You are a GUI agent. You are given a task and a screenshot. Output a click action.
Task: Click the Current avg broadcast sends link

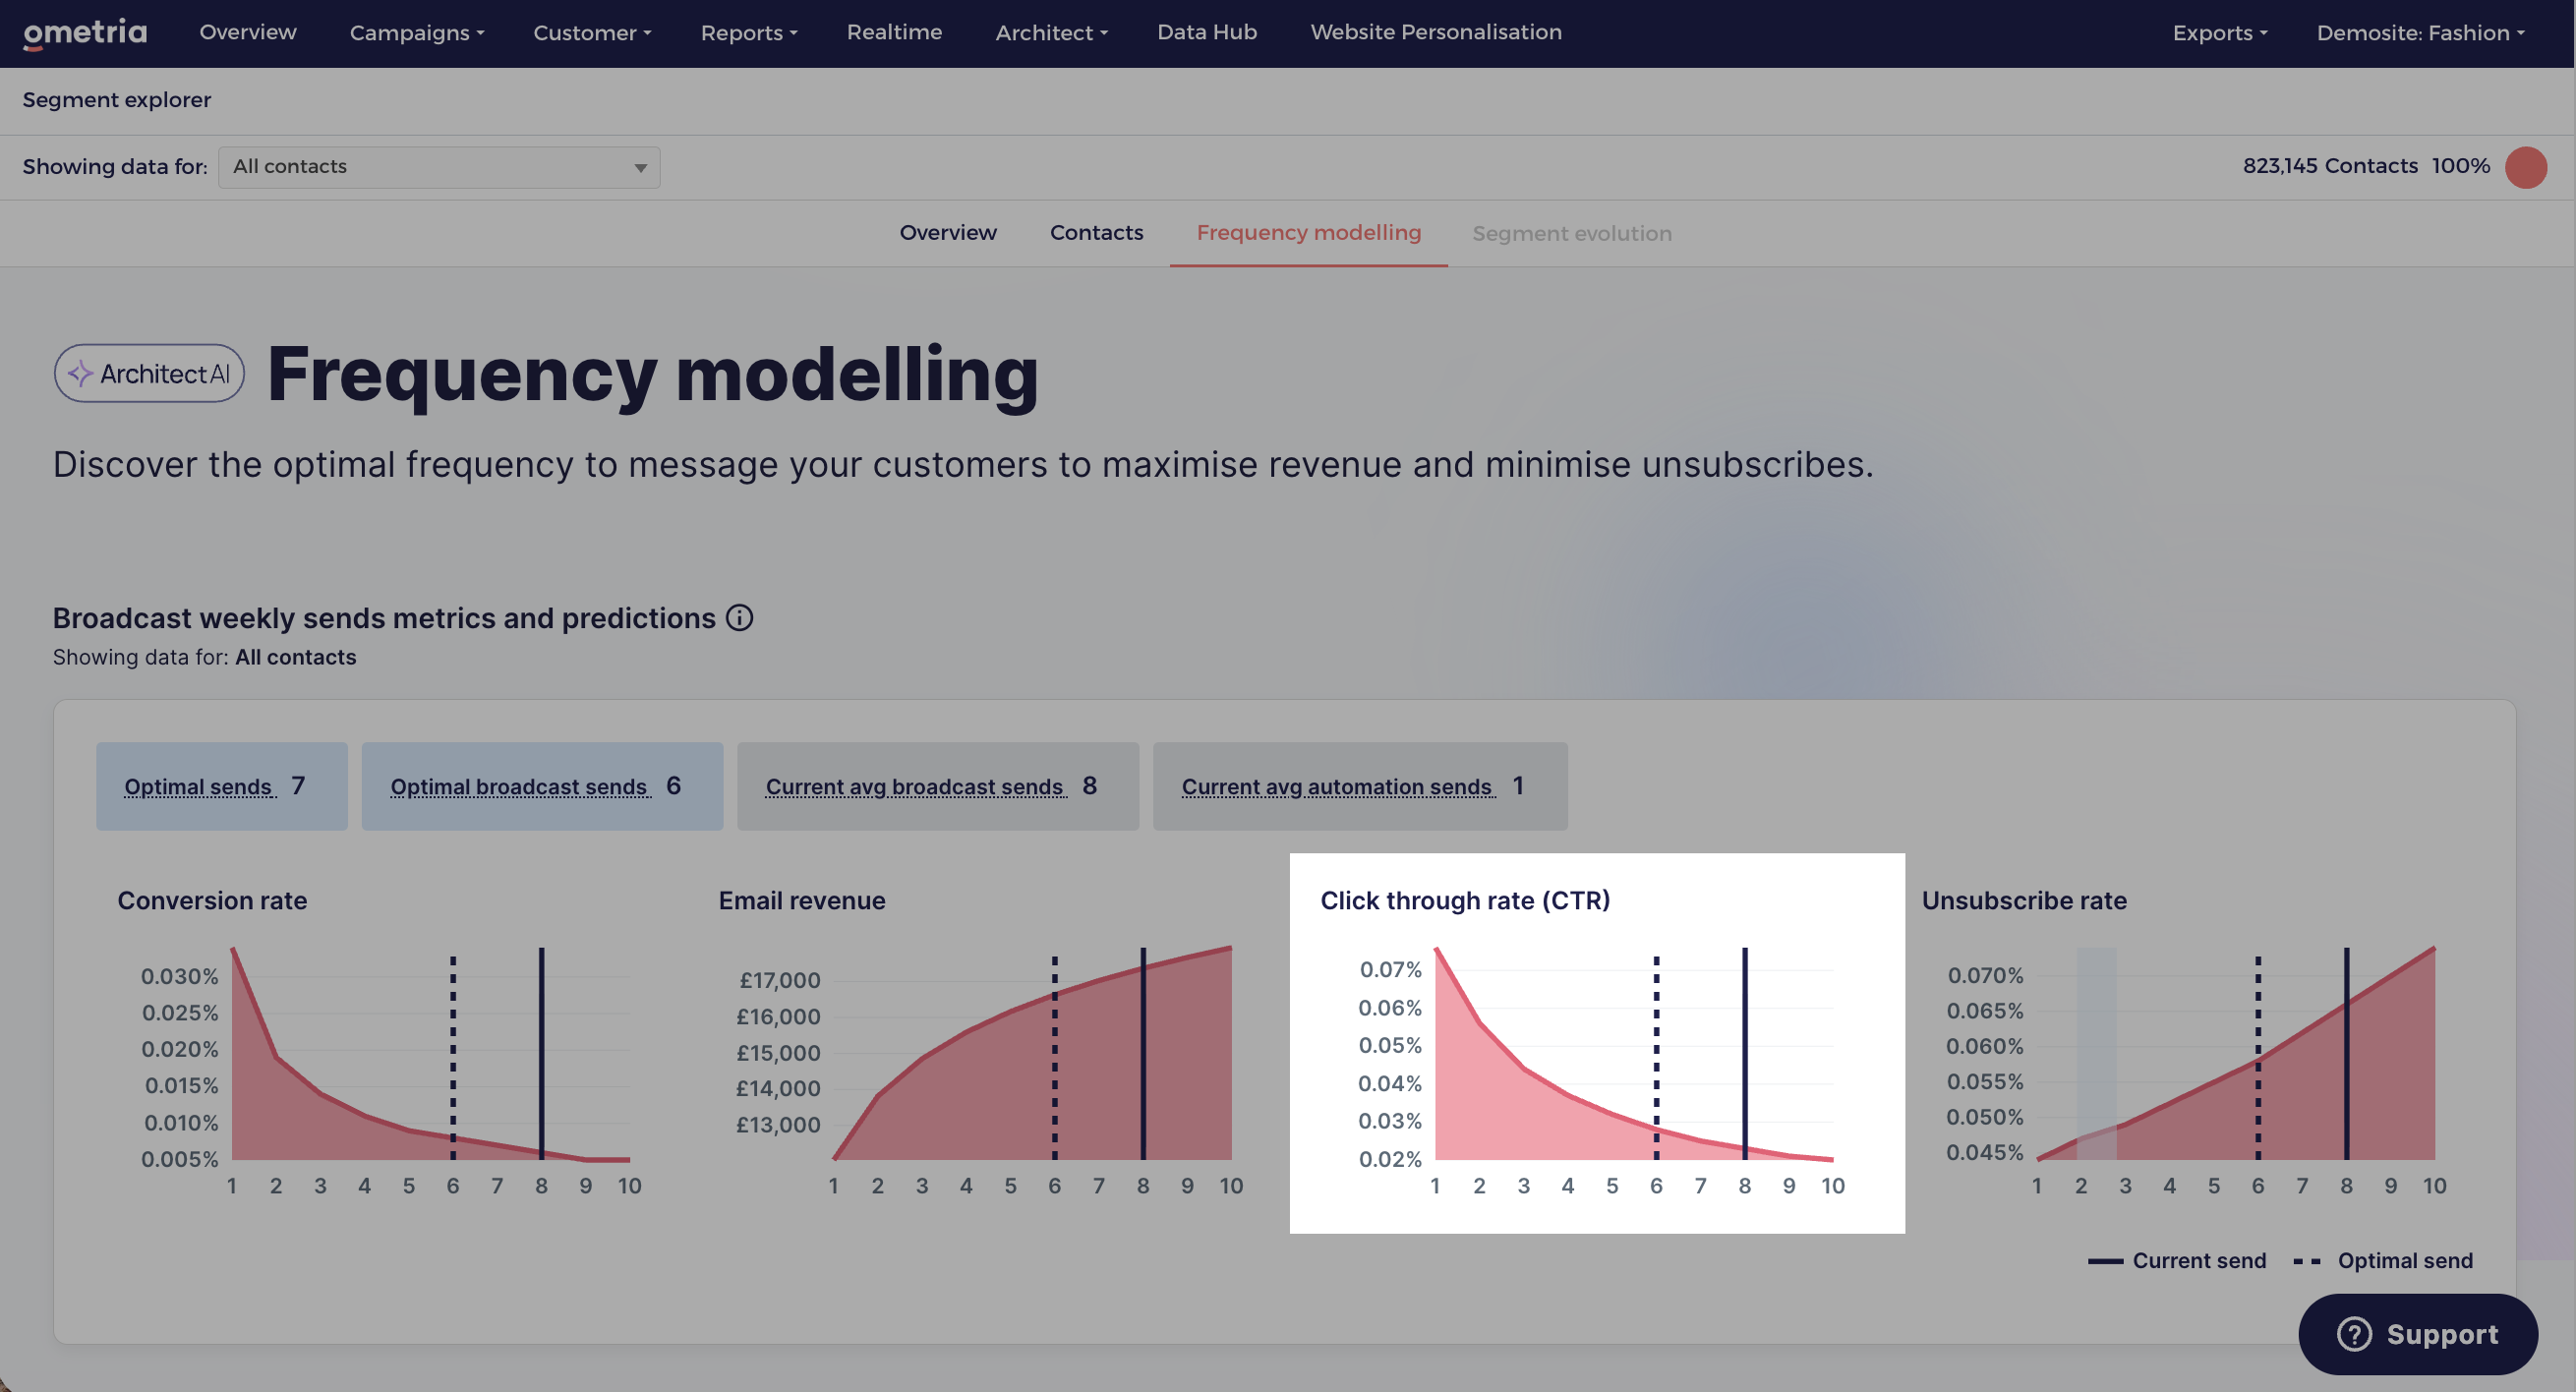coord(914,787)
